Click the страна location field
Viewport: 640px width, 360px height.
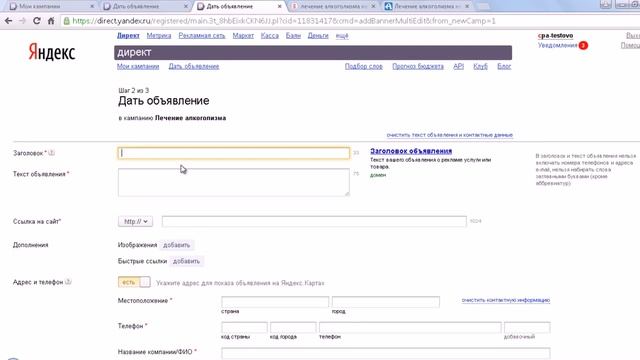pos(275,302)
